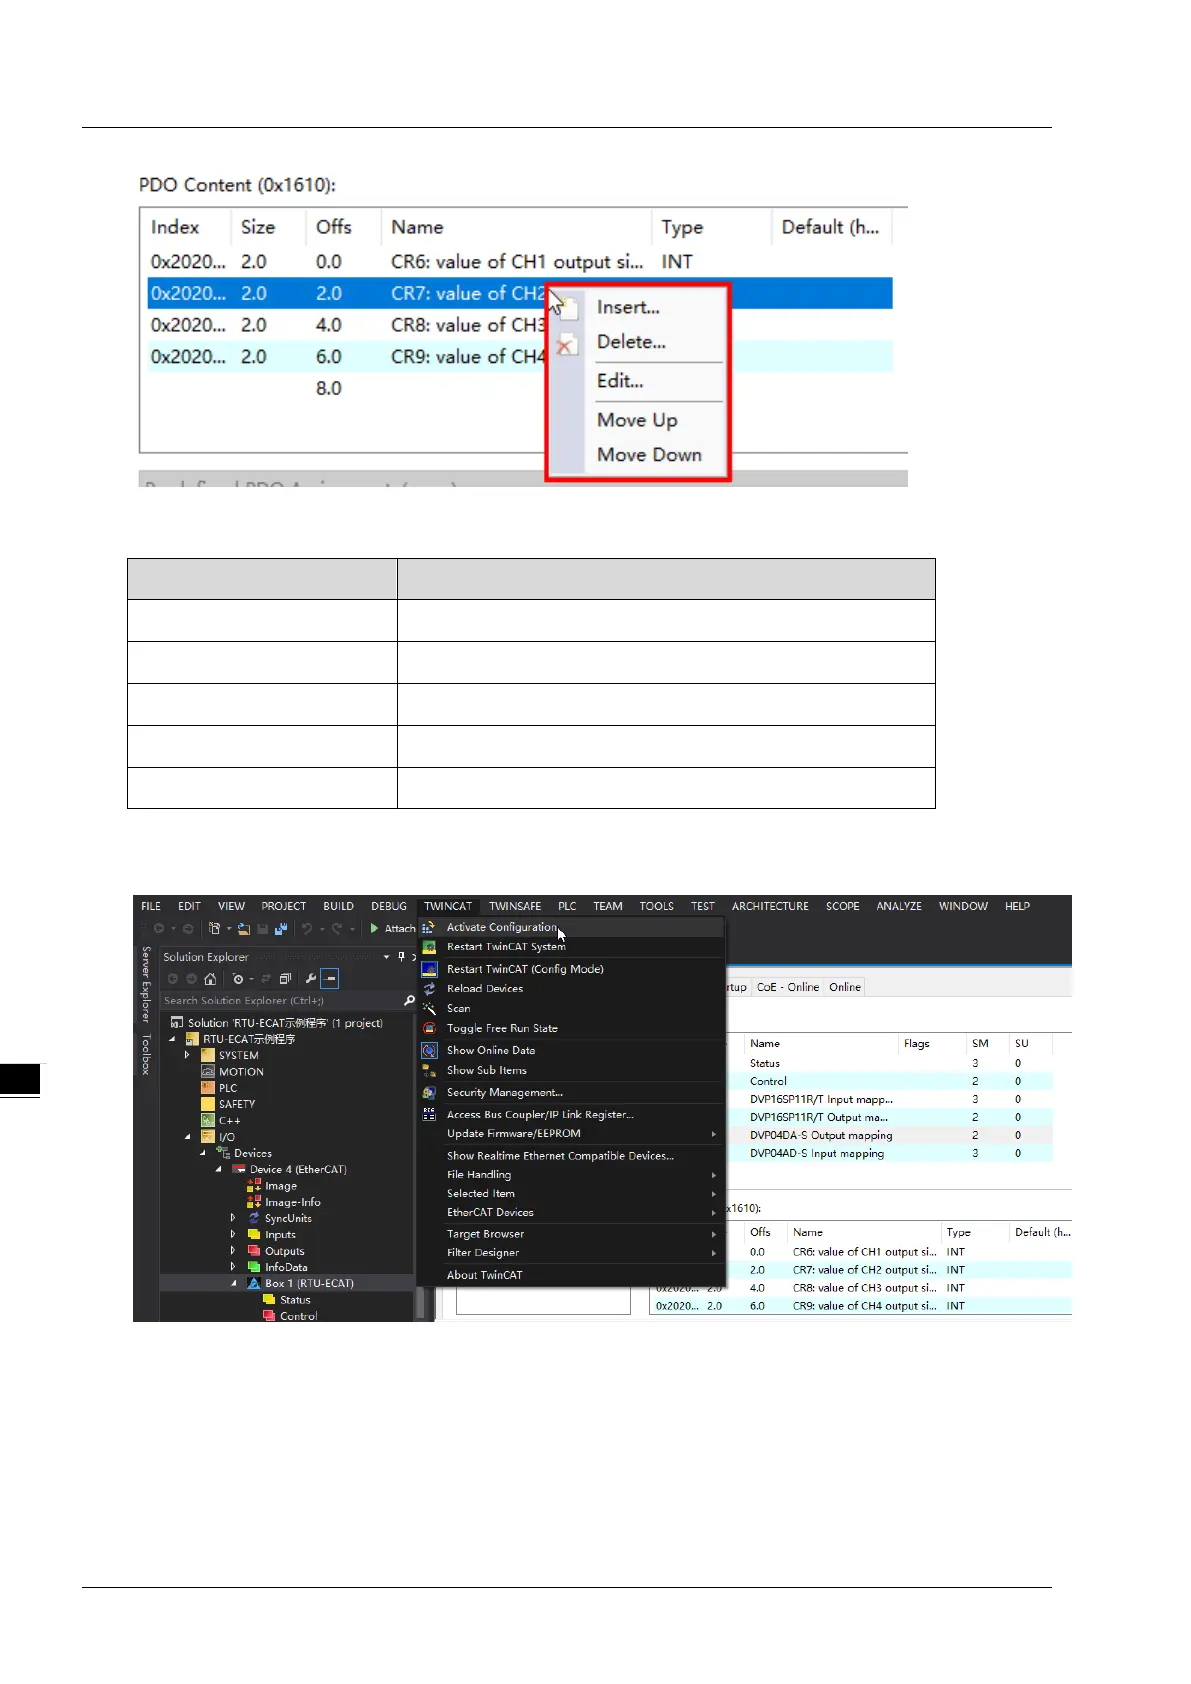Screen dimensions: 1191x1684
Task: Click the Home icon in Solution Explorer toolbar
Action: [x=210, y=979]
